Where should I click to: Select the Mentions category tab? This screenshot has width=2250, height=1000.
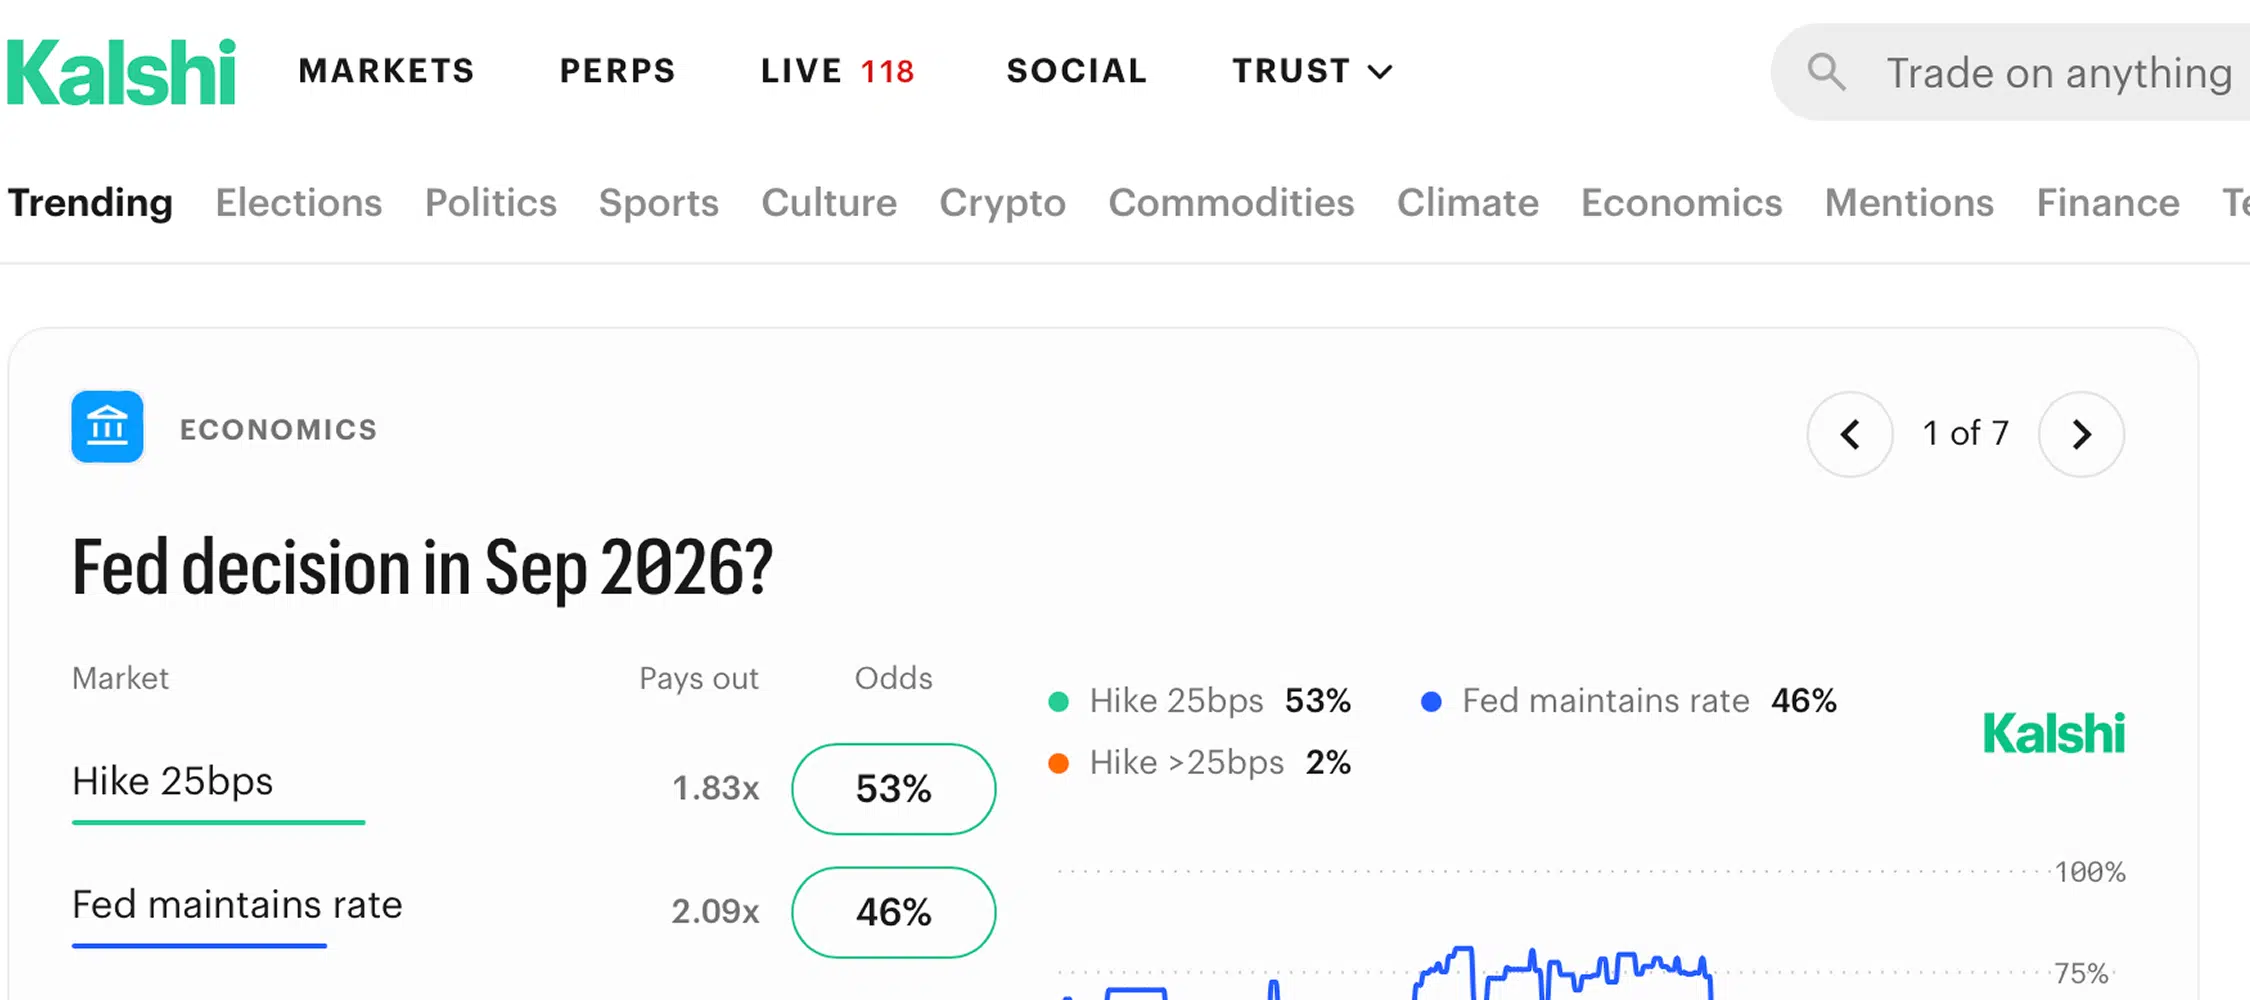click(x=1910, y=203)
